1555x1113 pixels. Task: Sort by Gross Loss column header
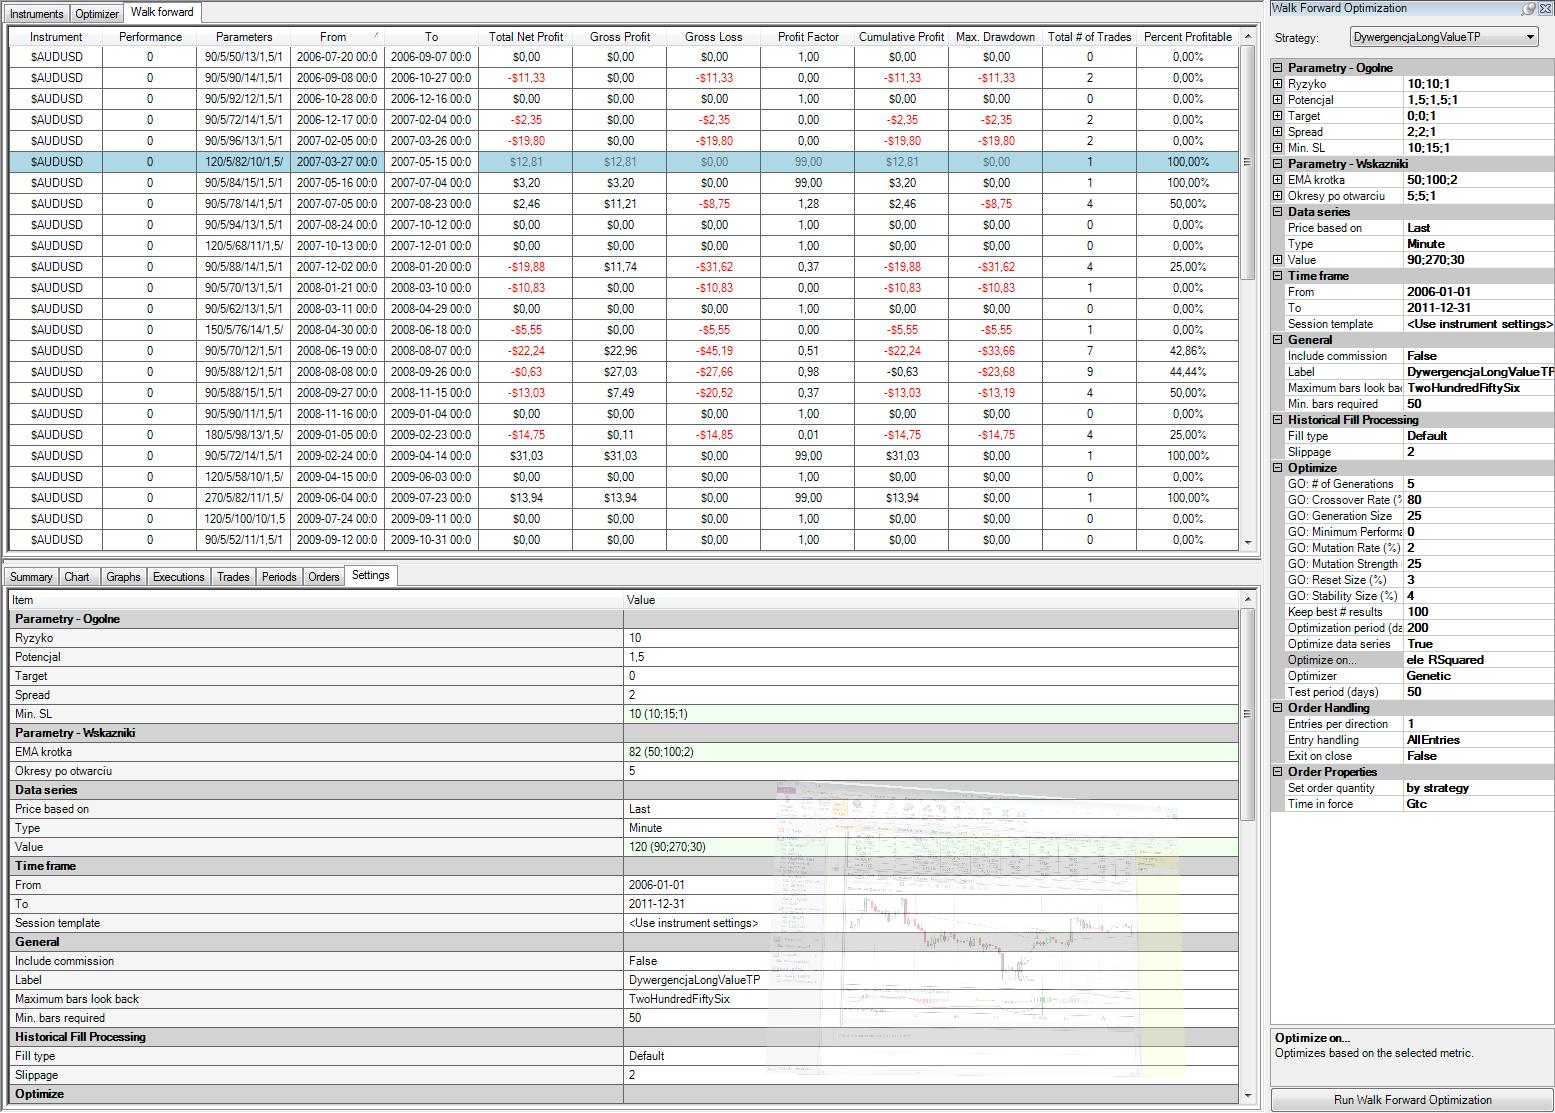[714, 37]
